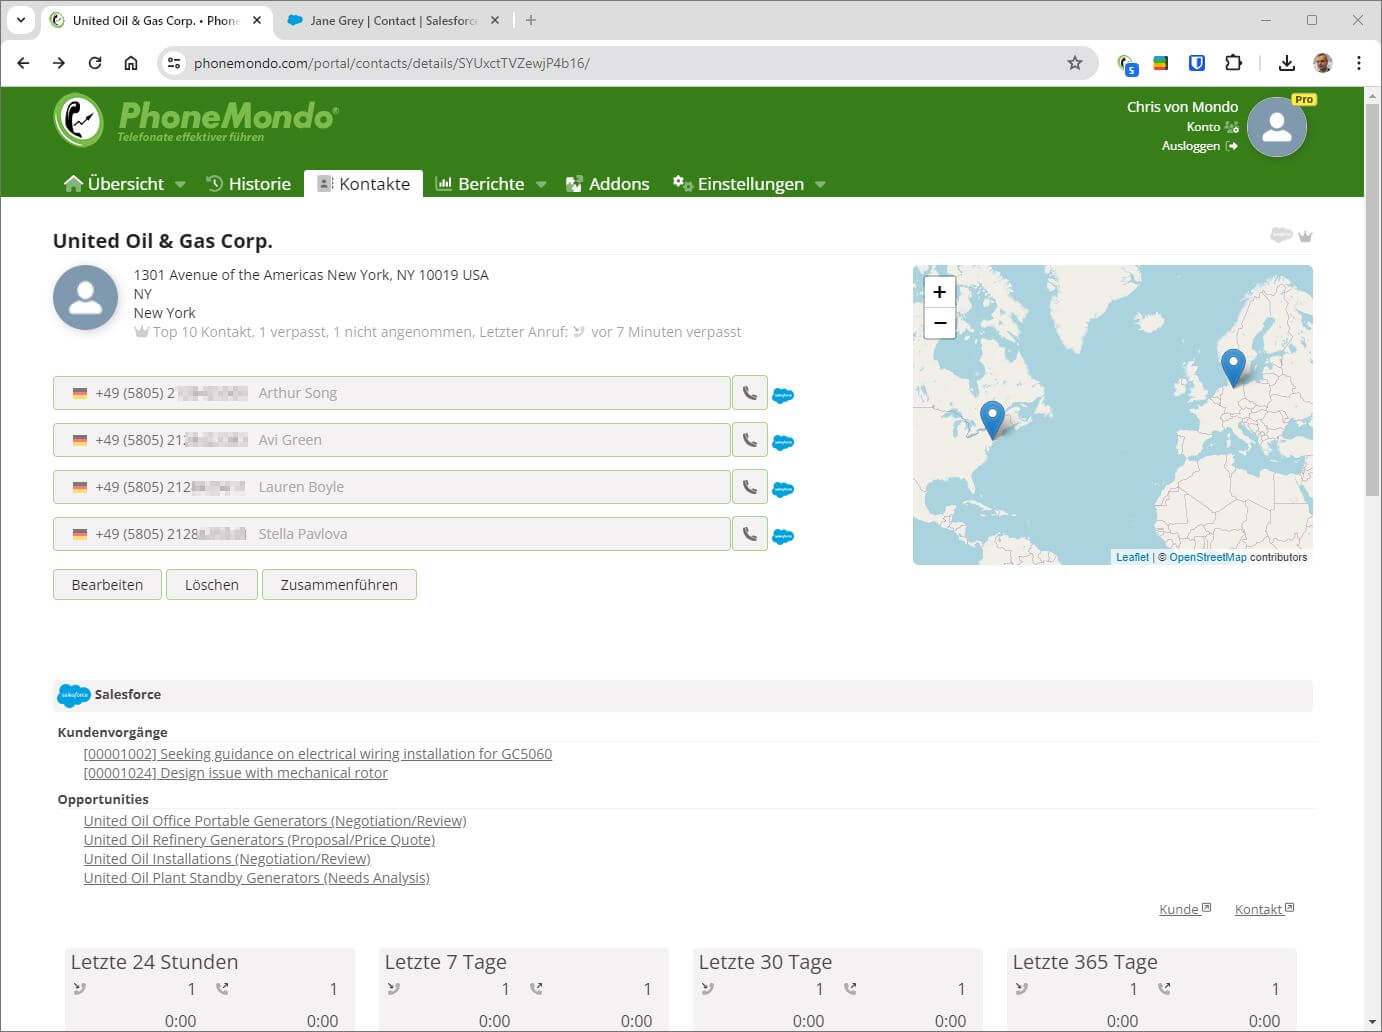Open the Salesforce cloud icon beside Avi Green
Screen dimensions: 1382x1032
(782, 440)
